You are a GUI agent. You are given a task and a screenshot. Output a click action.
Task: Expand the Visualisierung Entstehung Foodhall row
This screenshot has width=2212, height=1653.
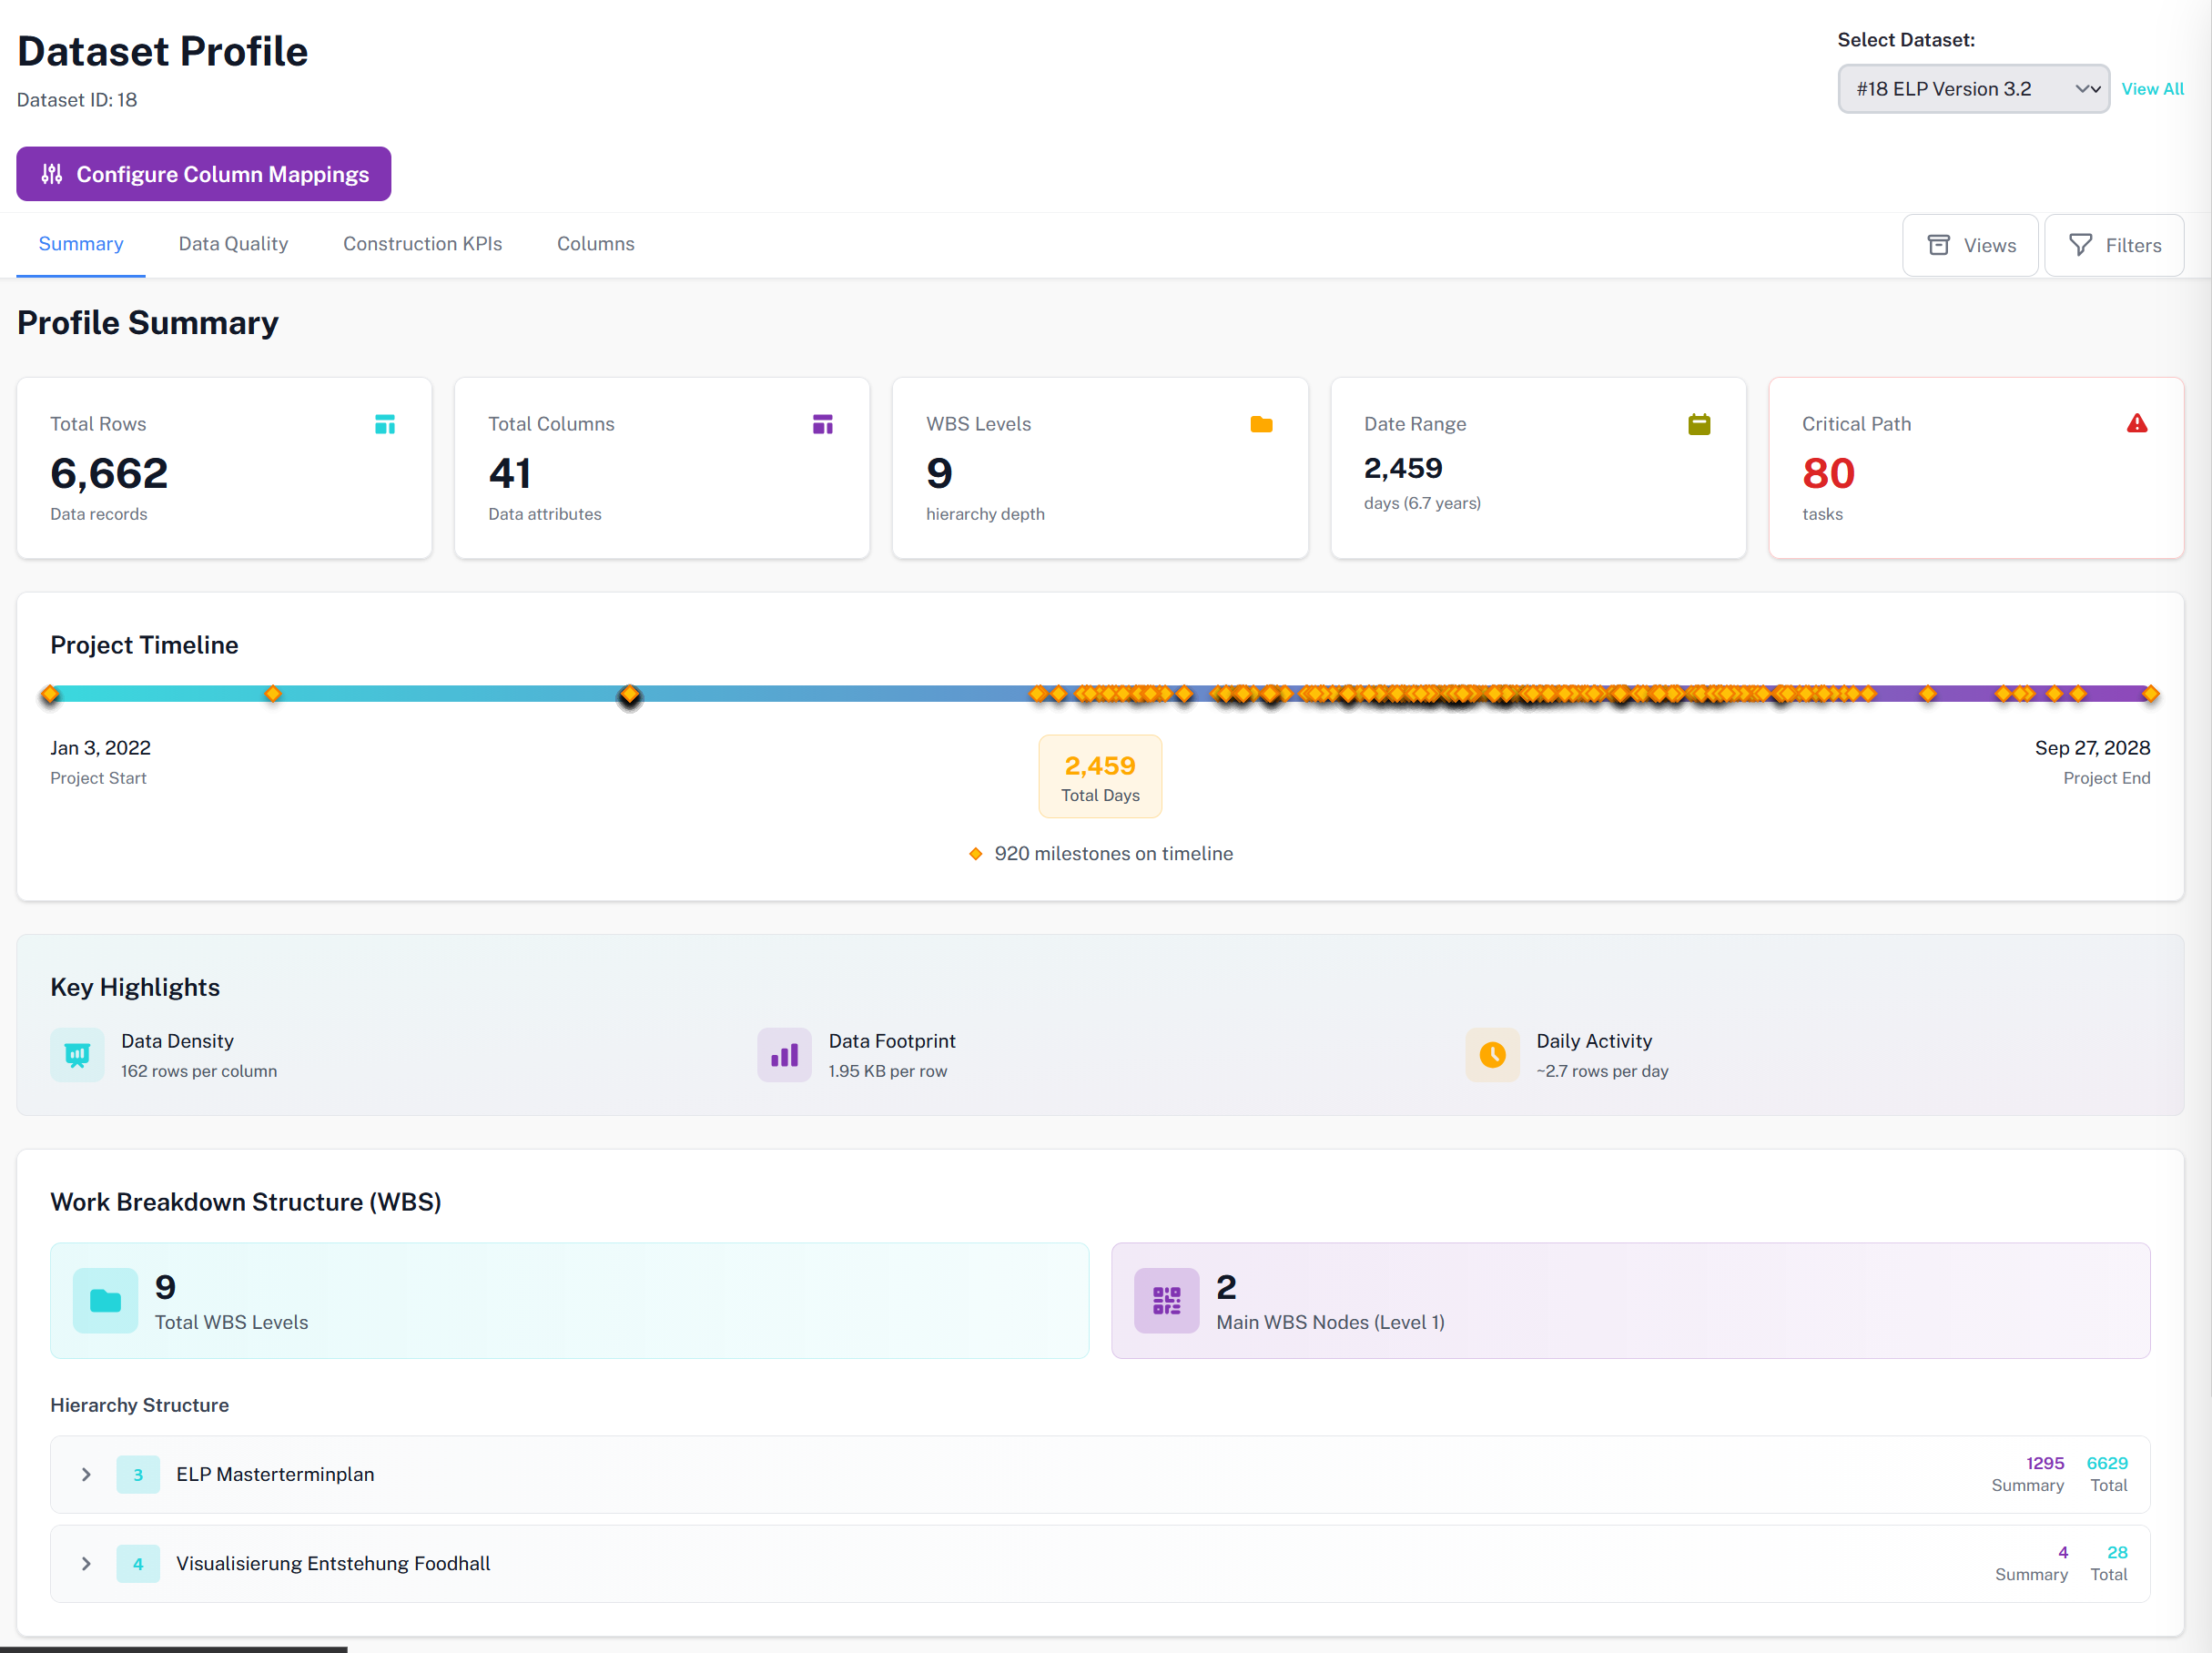tap(86, 1563)
